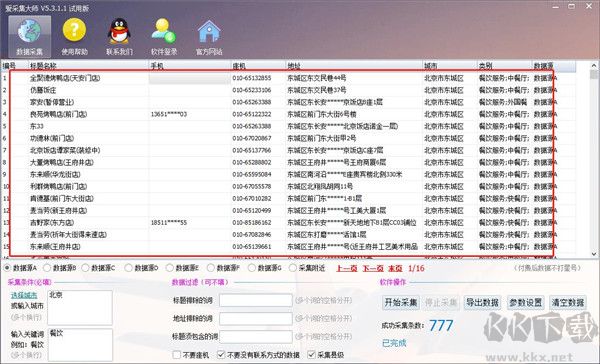Click the 停止采集 button
The image size is (600, 364).
pyautogui.click(x=441, y=302)
